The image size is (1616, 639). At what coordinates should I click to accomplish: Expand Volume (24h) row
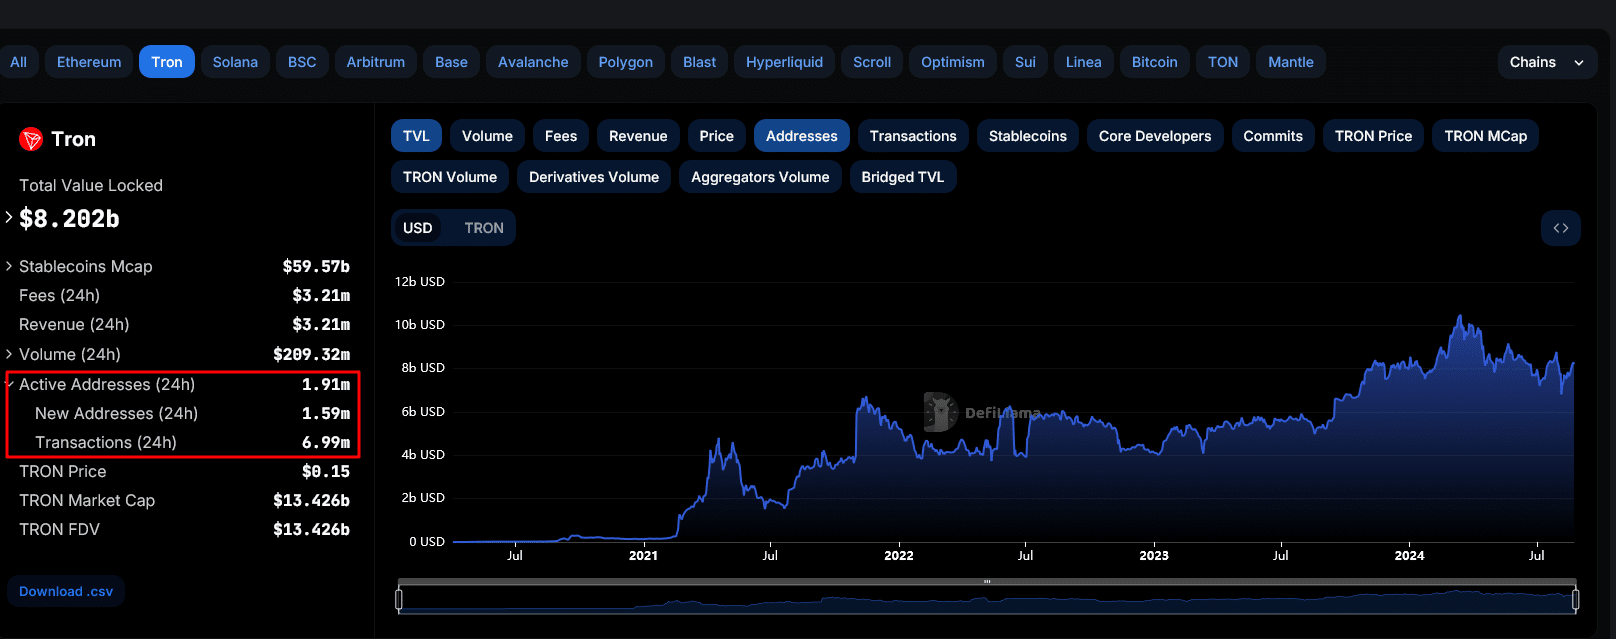tap(9, 354)
